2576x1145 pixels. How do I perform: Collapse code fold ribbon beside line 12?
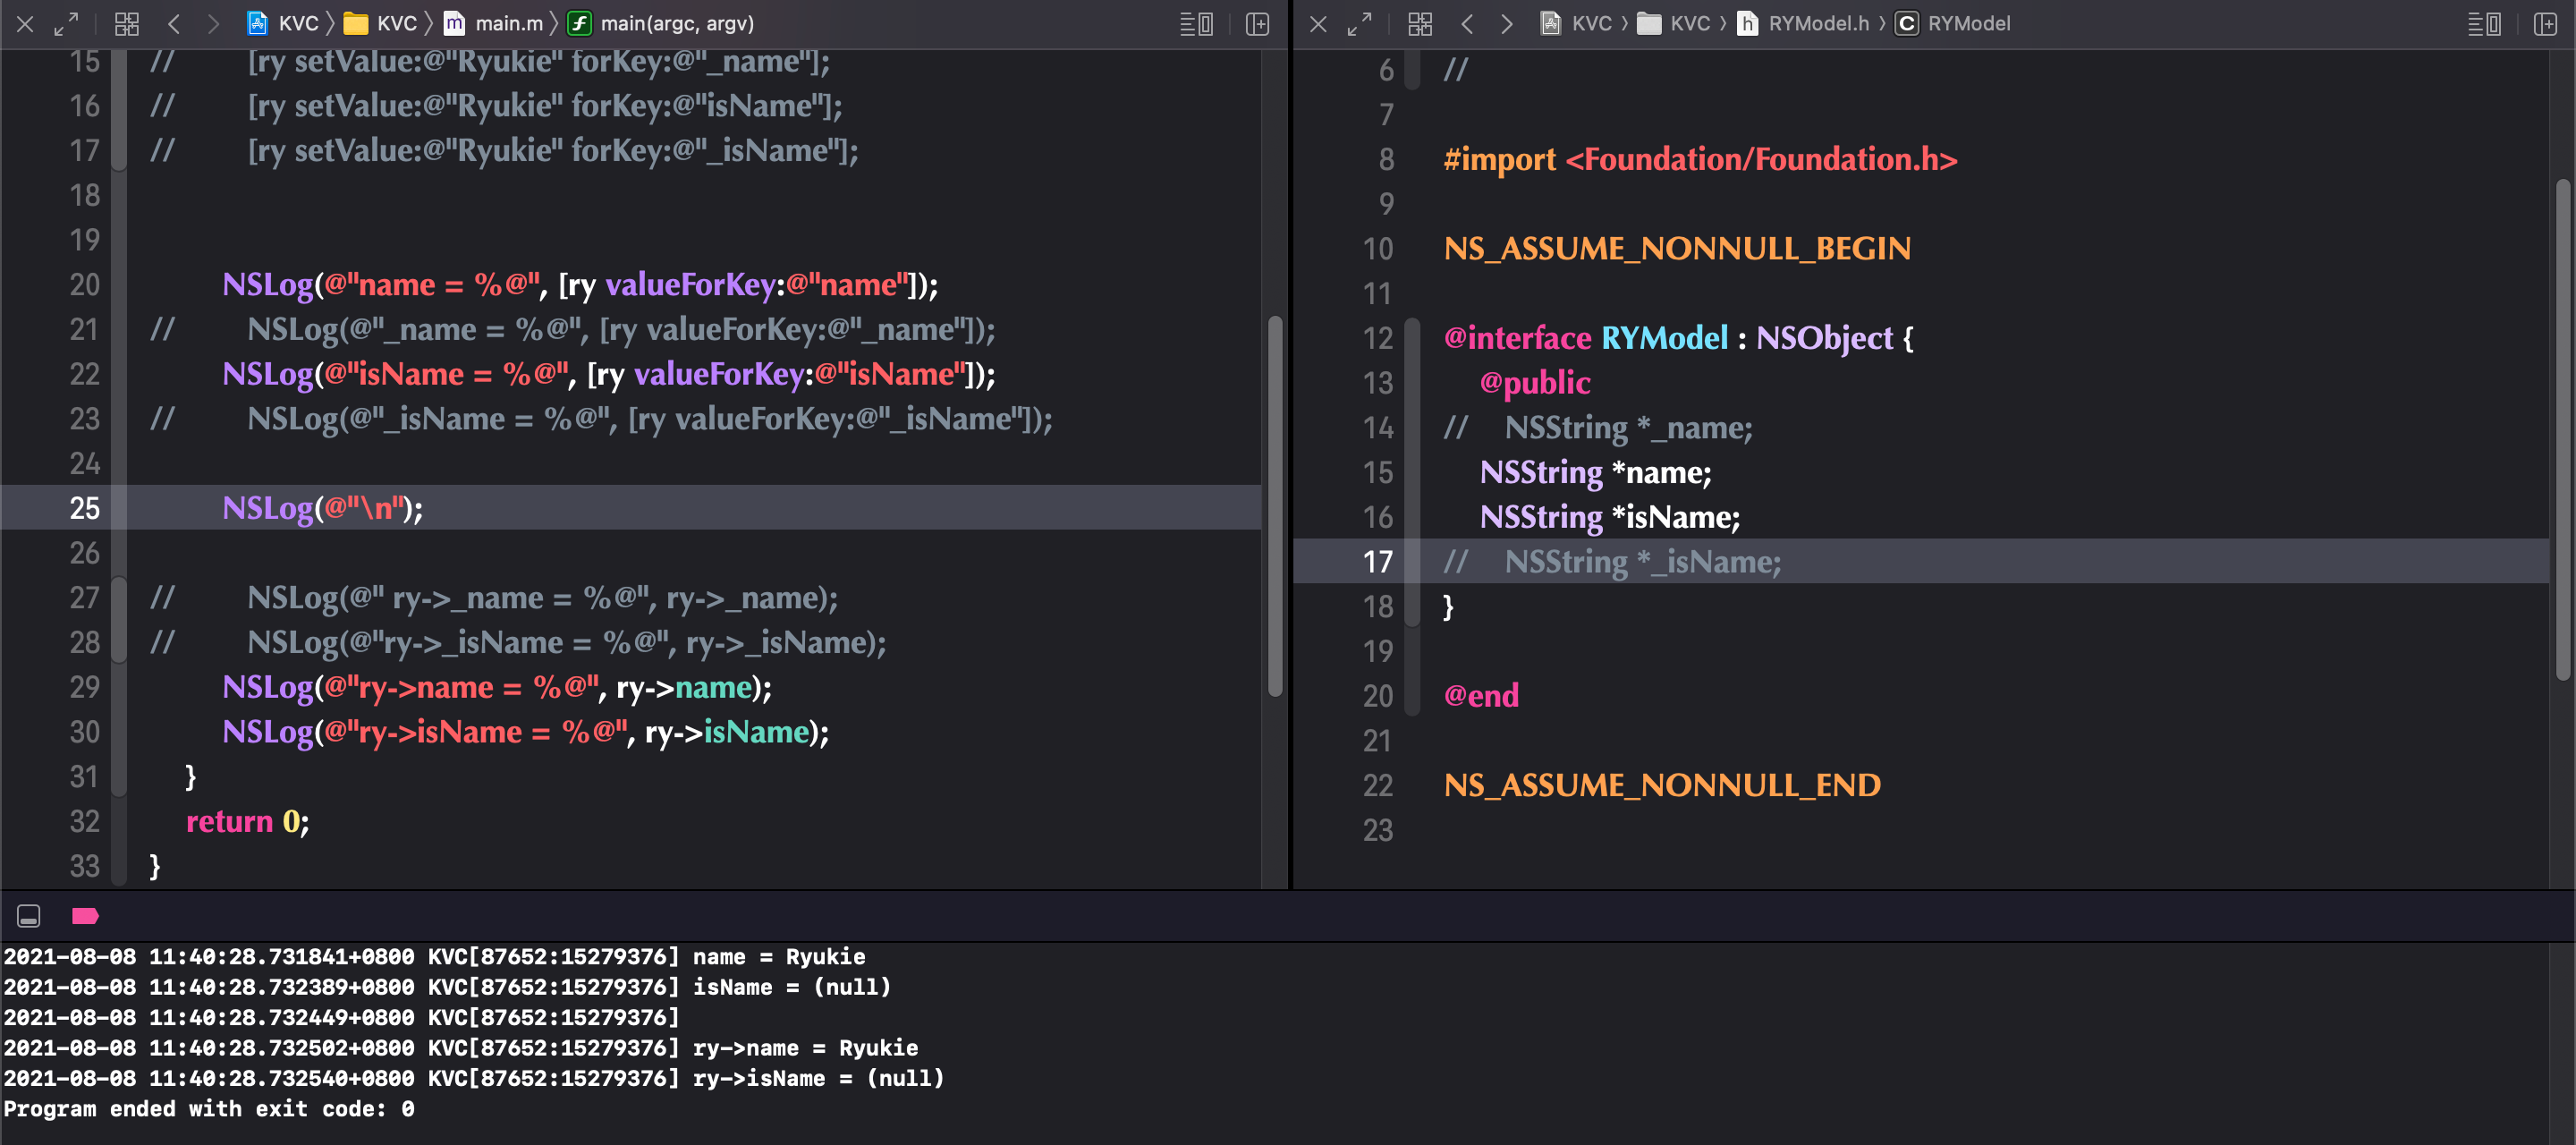point(1412,472)
